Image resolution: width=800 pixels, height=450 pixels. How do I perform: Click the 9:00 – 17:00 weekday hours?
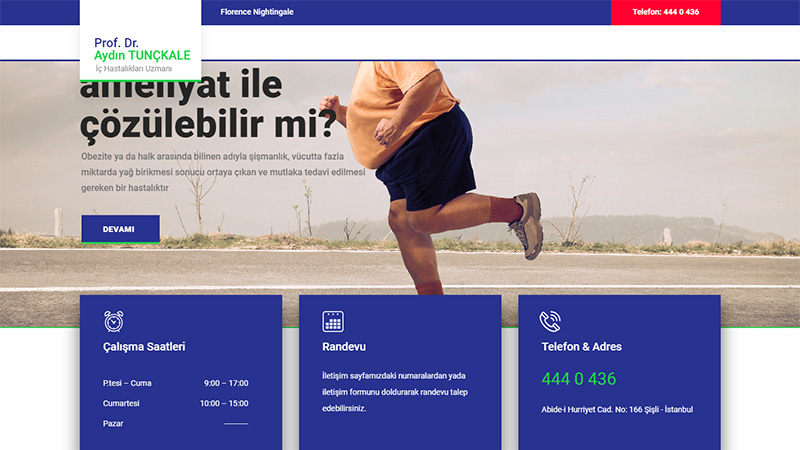pyautogui.click(x=225, y=383)
